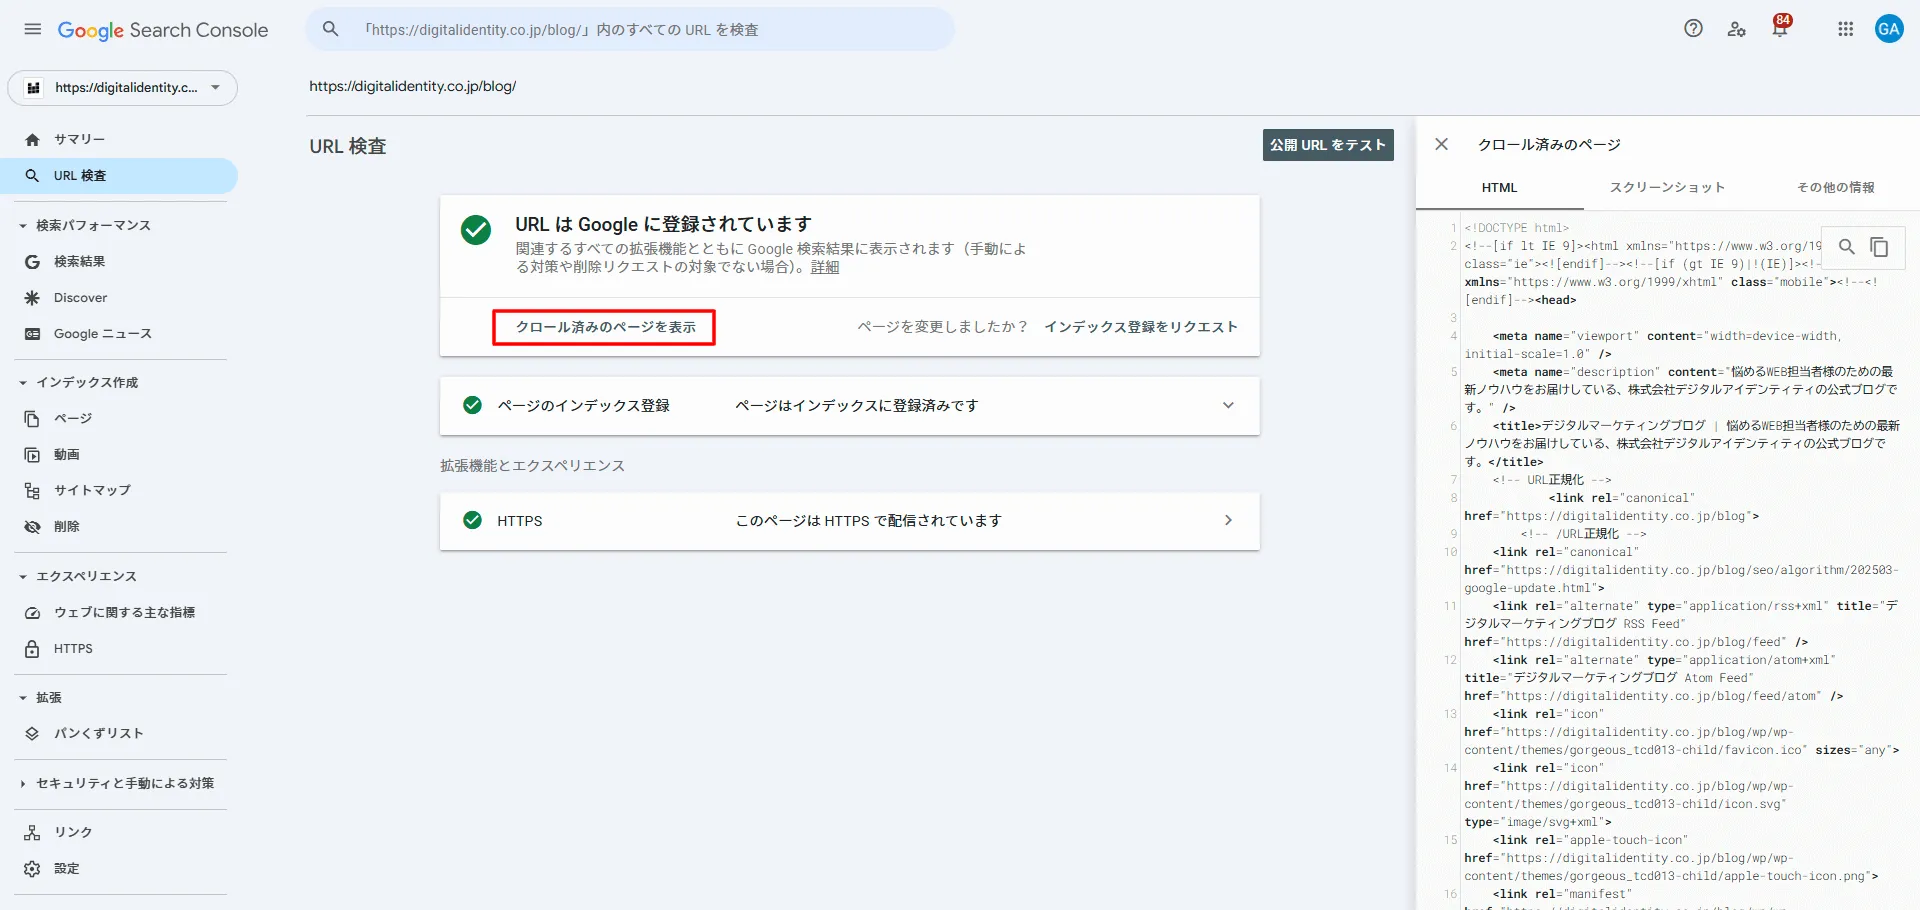Click このページは HTTPS で配信されています text
The height and width of the screenshot is (910, 1920).
869,520
